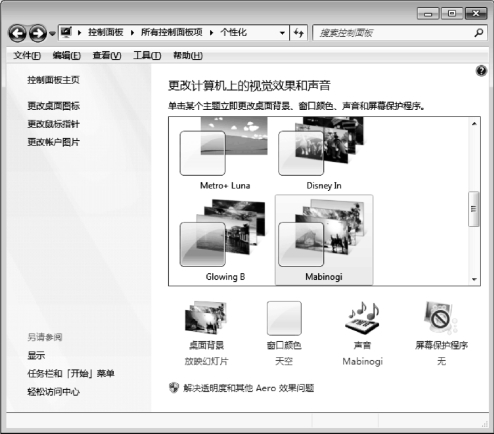494x434 pixels.
Task: Open 桌面背景 slideshow settings icon
Action: pyautogui.click(x=206, y=318)
